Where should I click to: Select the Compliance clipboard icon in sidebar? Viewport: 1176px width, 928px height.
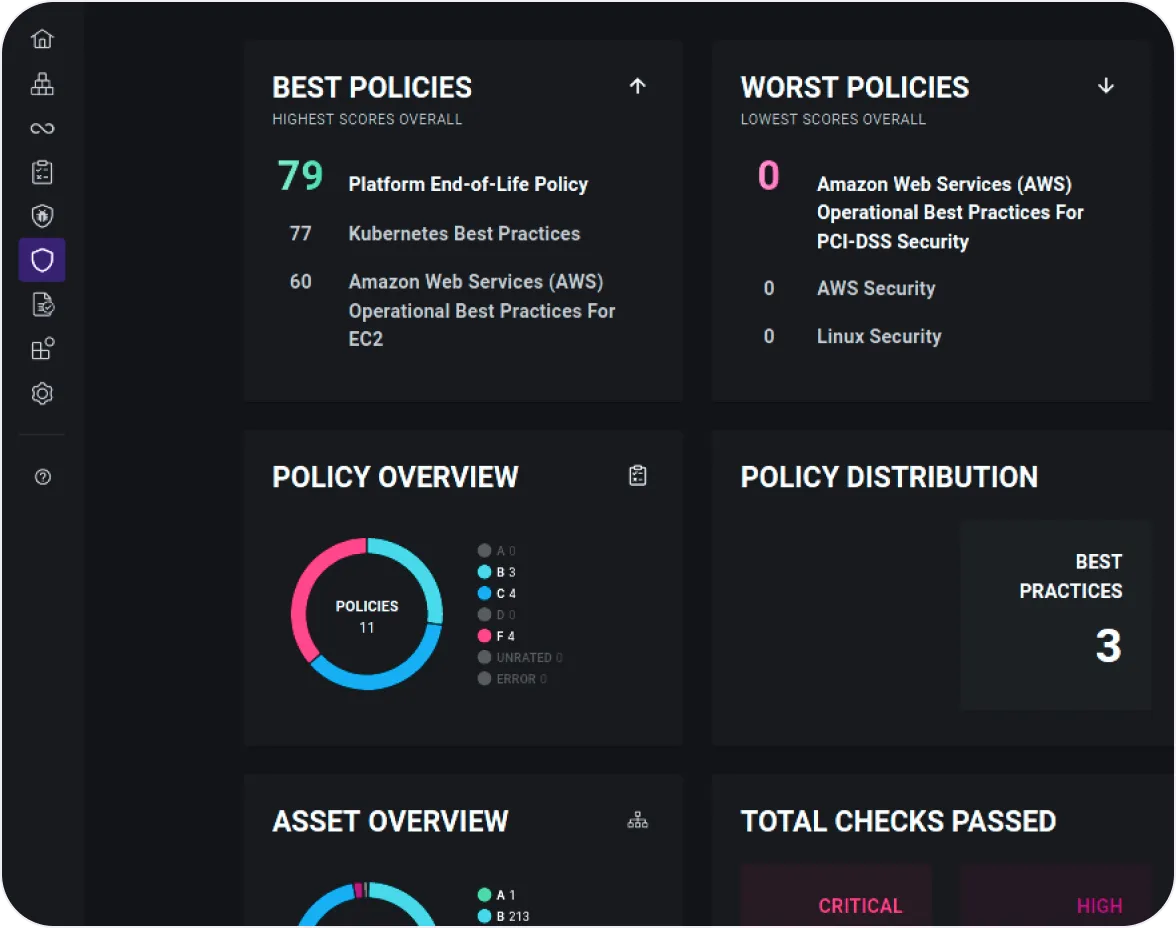[42, 172]
